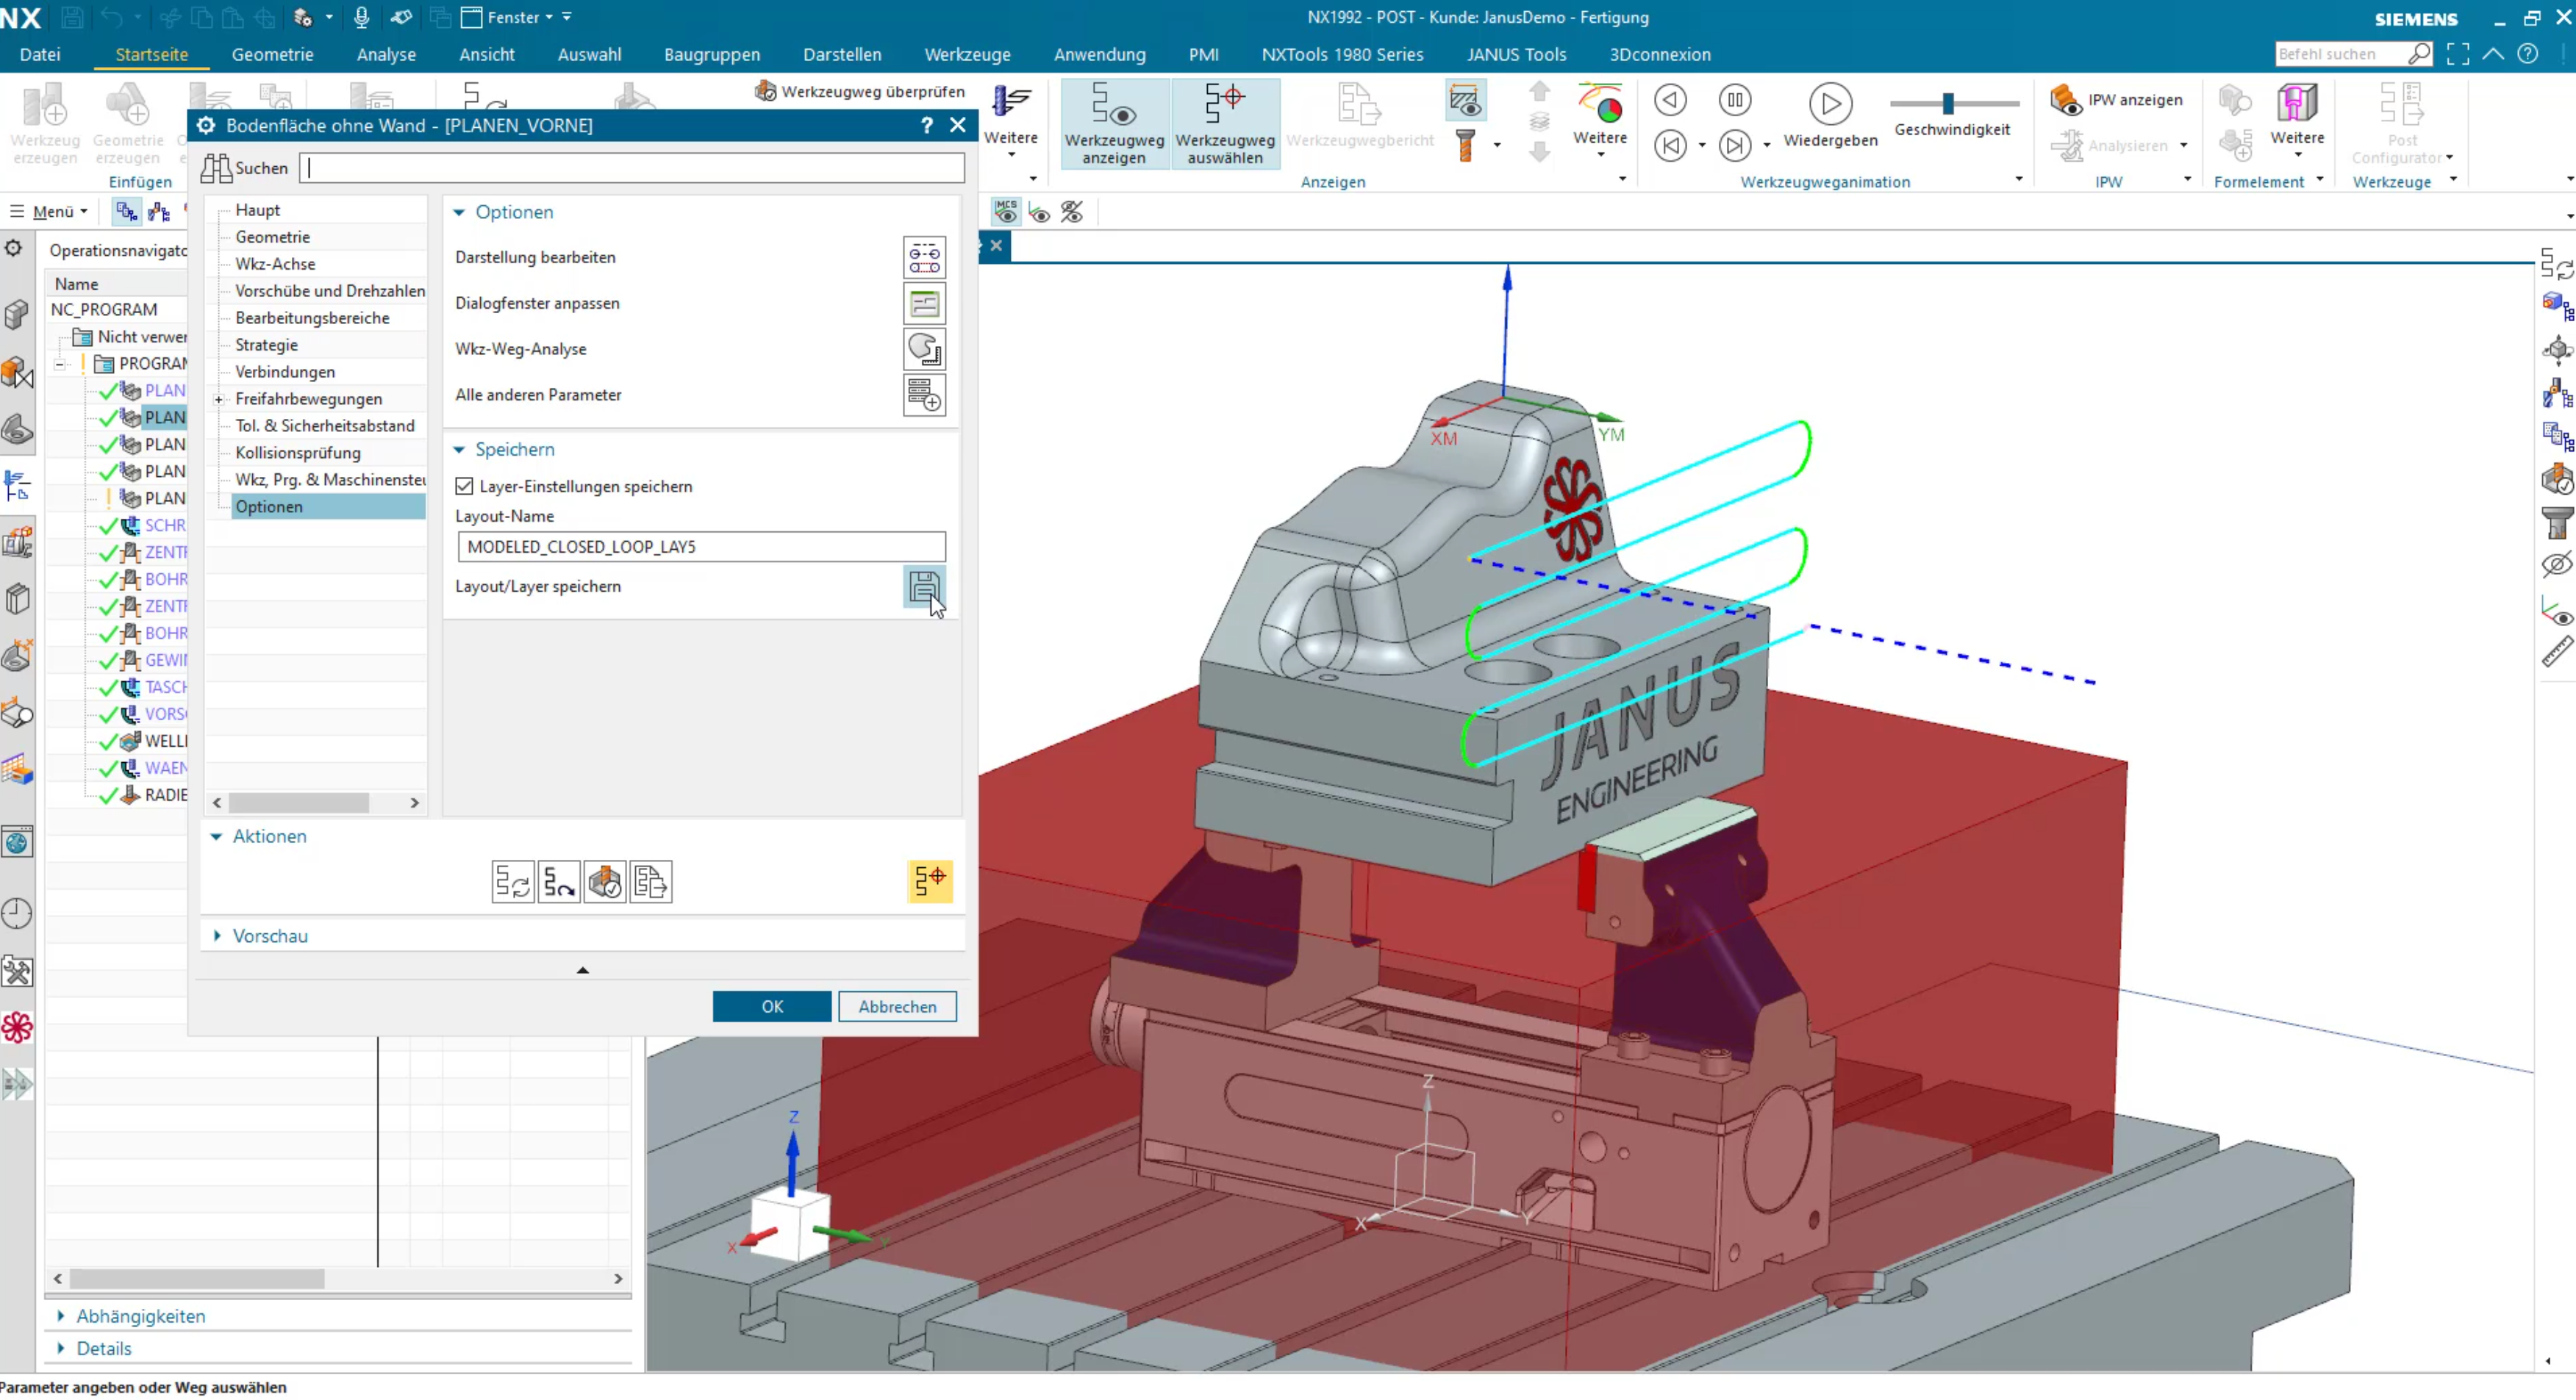This screenshot has width=2576, height=1400.
Task: Collapse dialog with the upward arrow handle
Action: [x=582, y=970]
